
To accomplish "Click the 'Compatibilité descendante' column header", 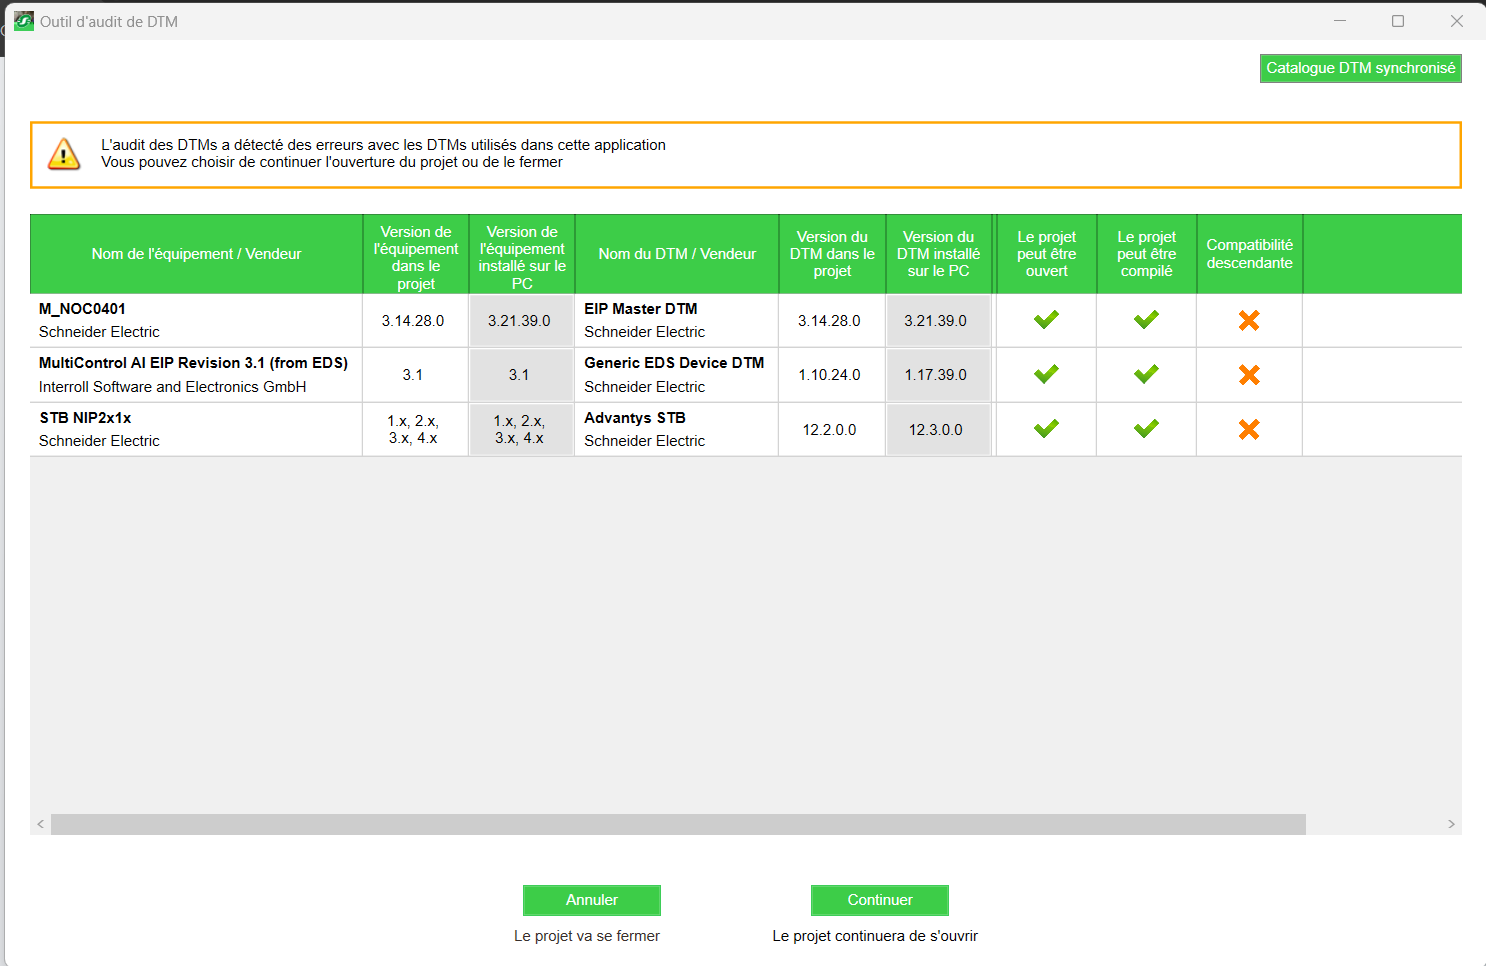I will 1249,254.
